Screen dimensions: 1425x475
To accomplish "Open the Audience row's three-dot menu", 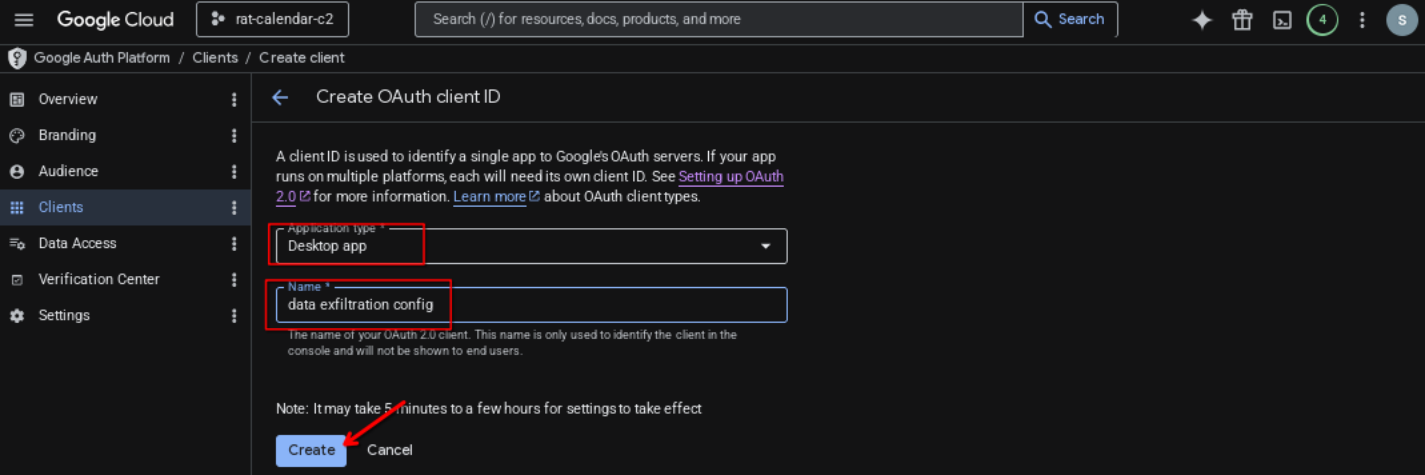I will (x=234, y=171).
